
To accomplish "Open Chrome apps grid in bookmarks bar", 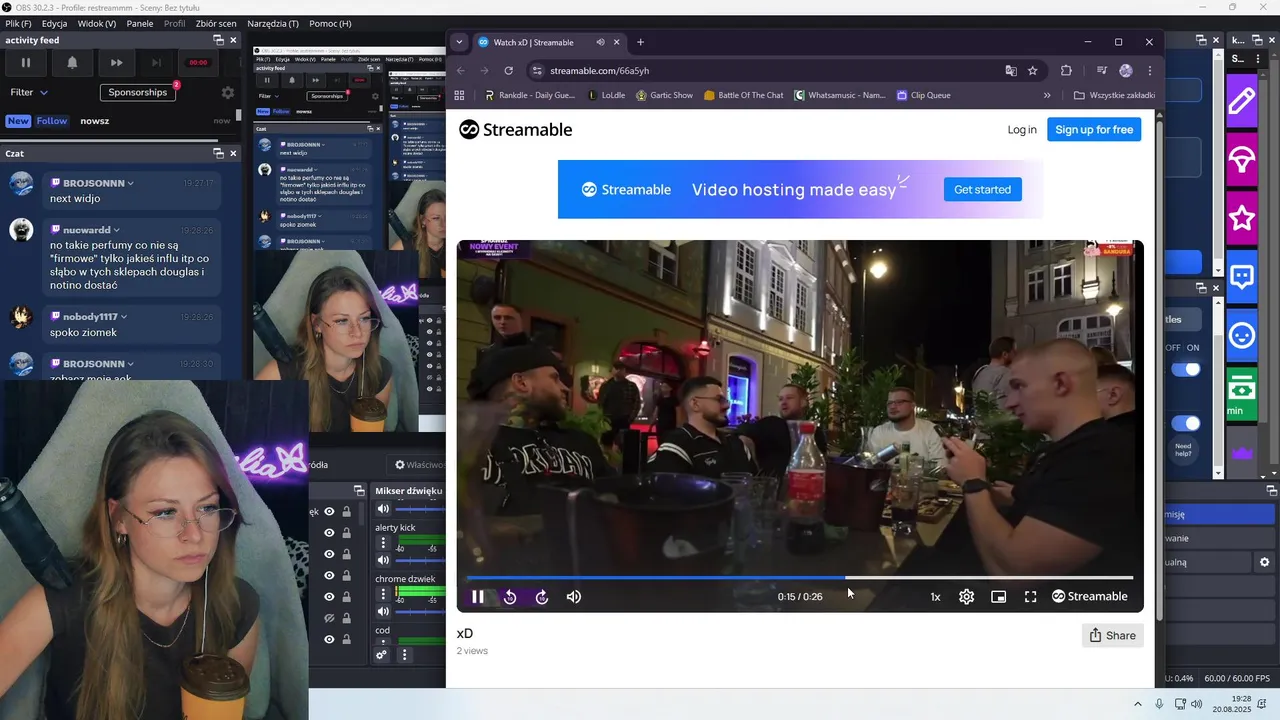I will (x=460, y=95).
